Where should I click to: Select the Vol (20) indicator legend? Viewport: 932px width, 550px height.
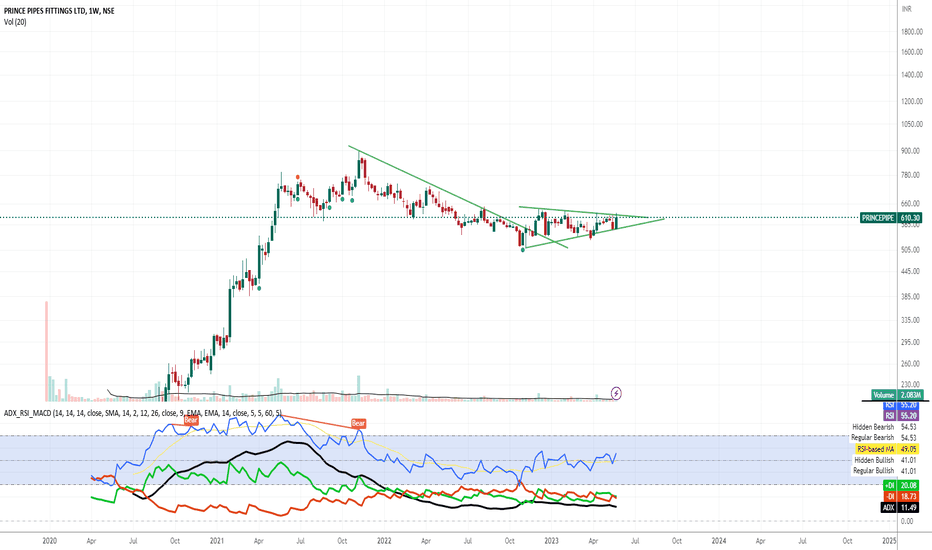pos(15,22)
